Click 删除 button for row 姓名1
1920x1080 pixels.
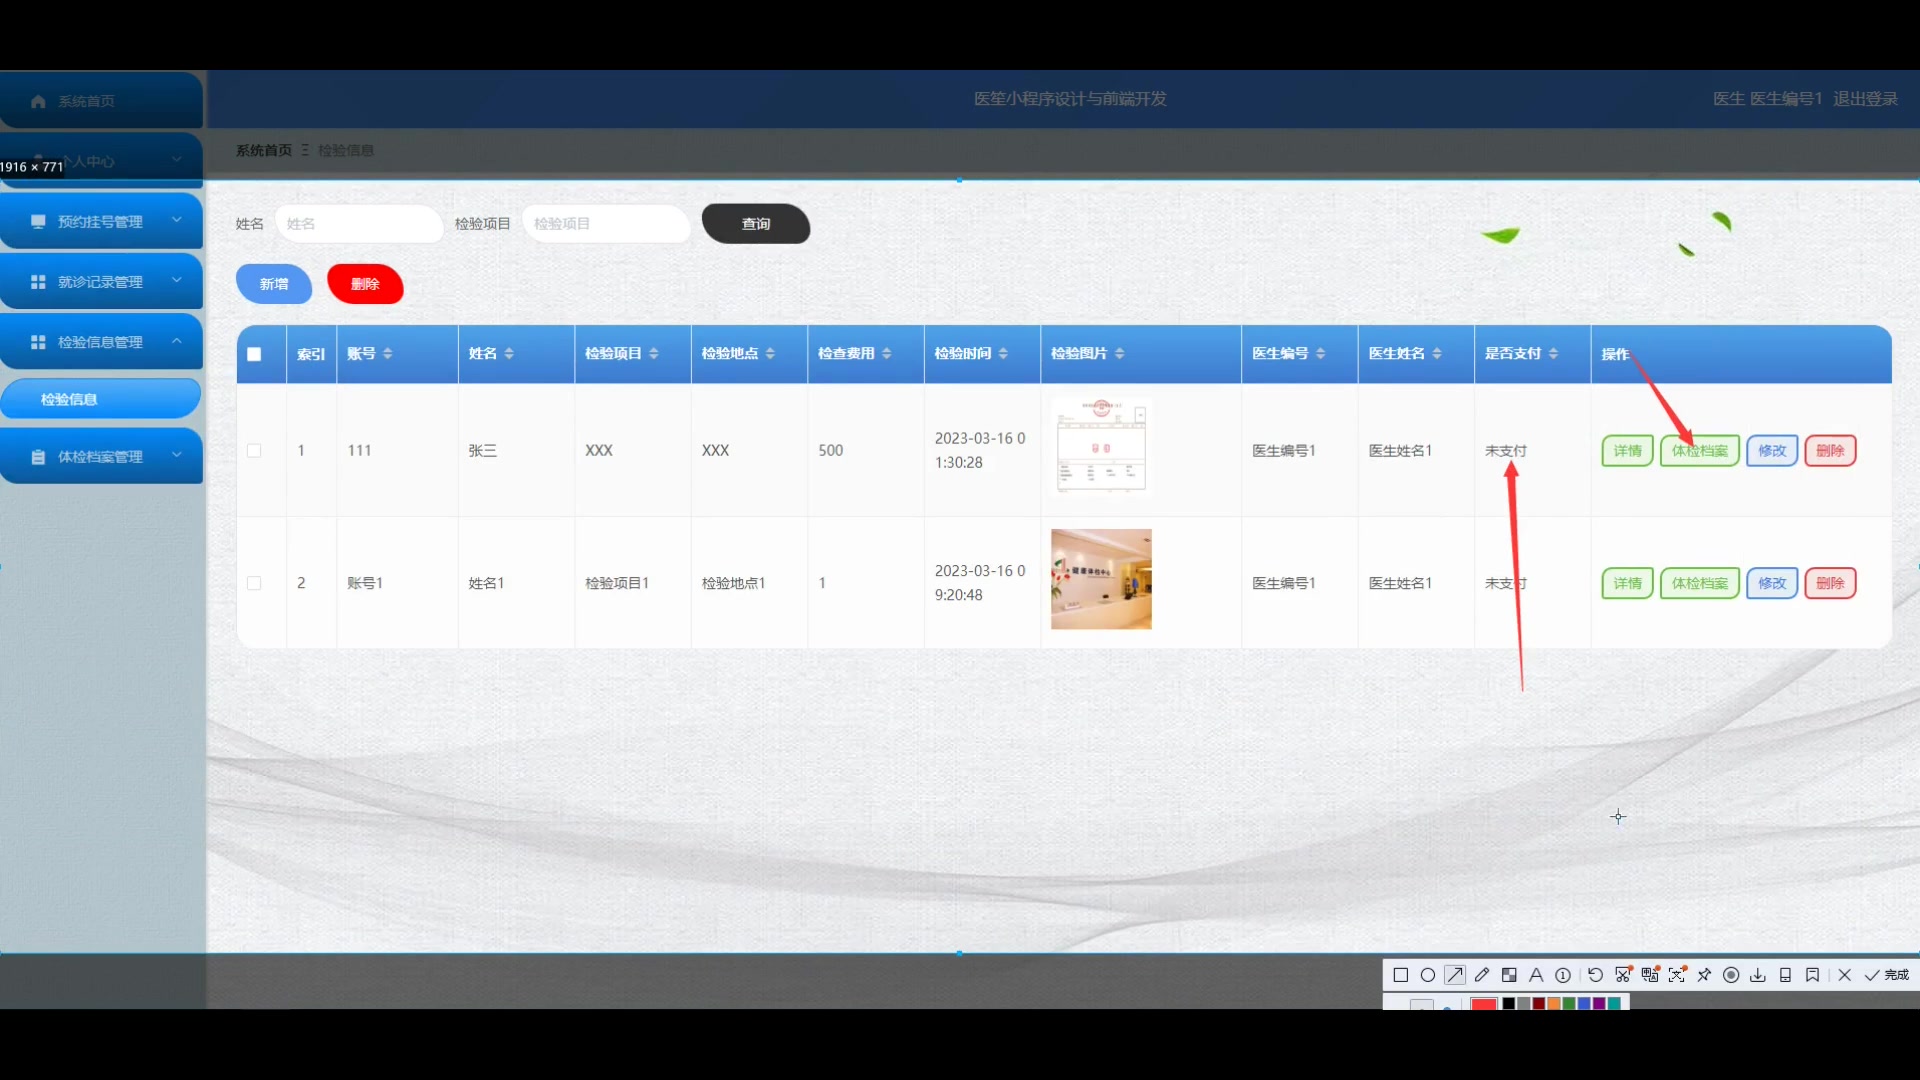point(1830,583)
